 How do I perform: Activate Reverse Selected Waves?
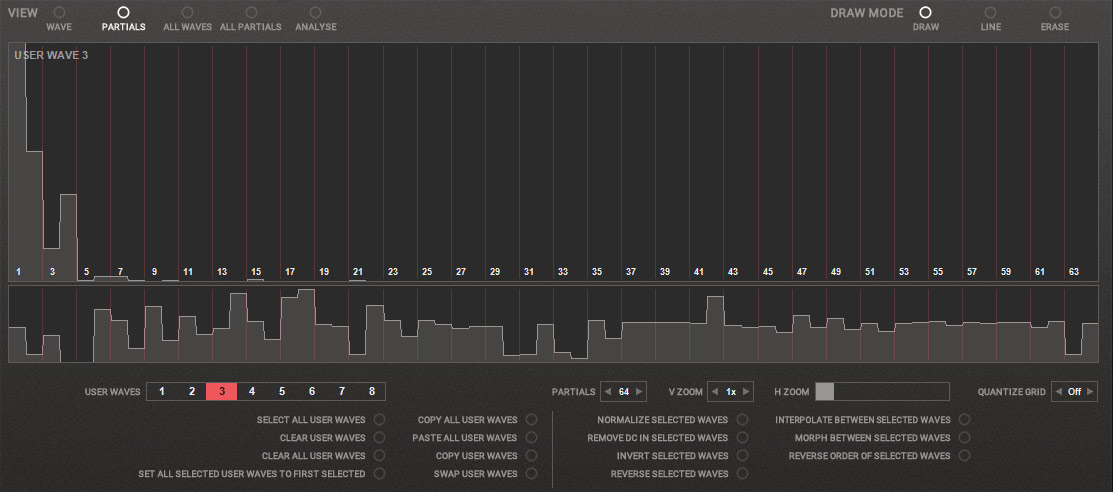click(x=742, y=474)
